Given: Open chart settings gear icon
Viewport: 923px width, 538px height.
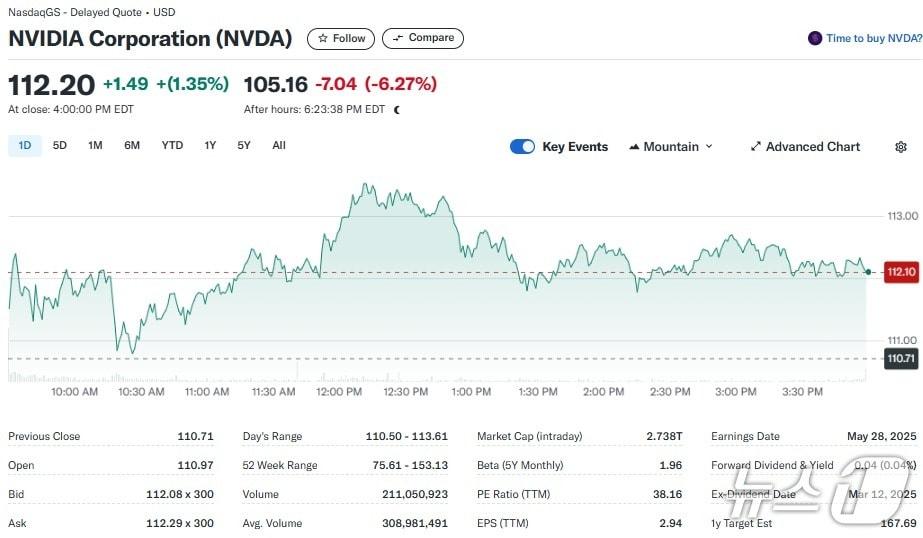Looking at the screenshot, I should [x=900, y=147].
